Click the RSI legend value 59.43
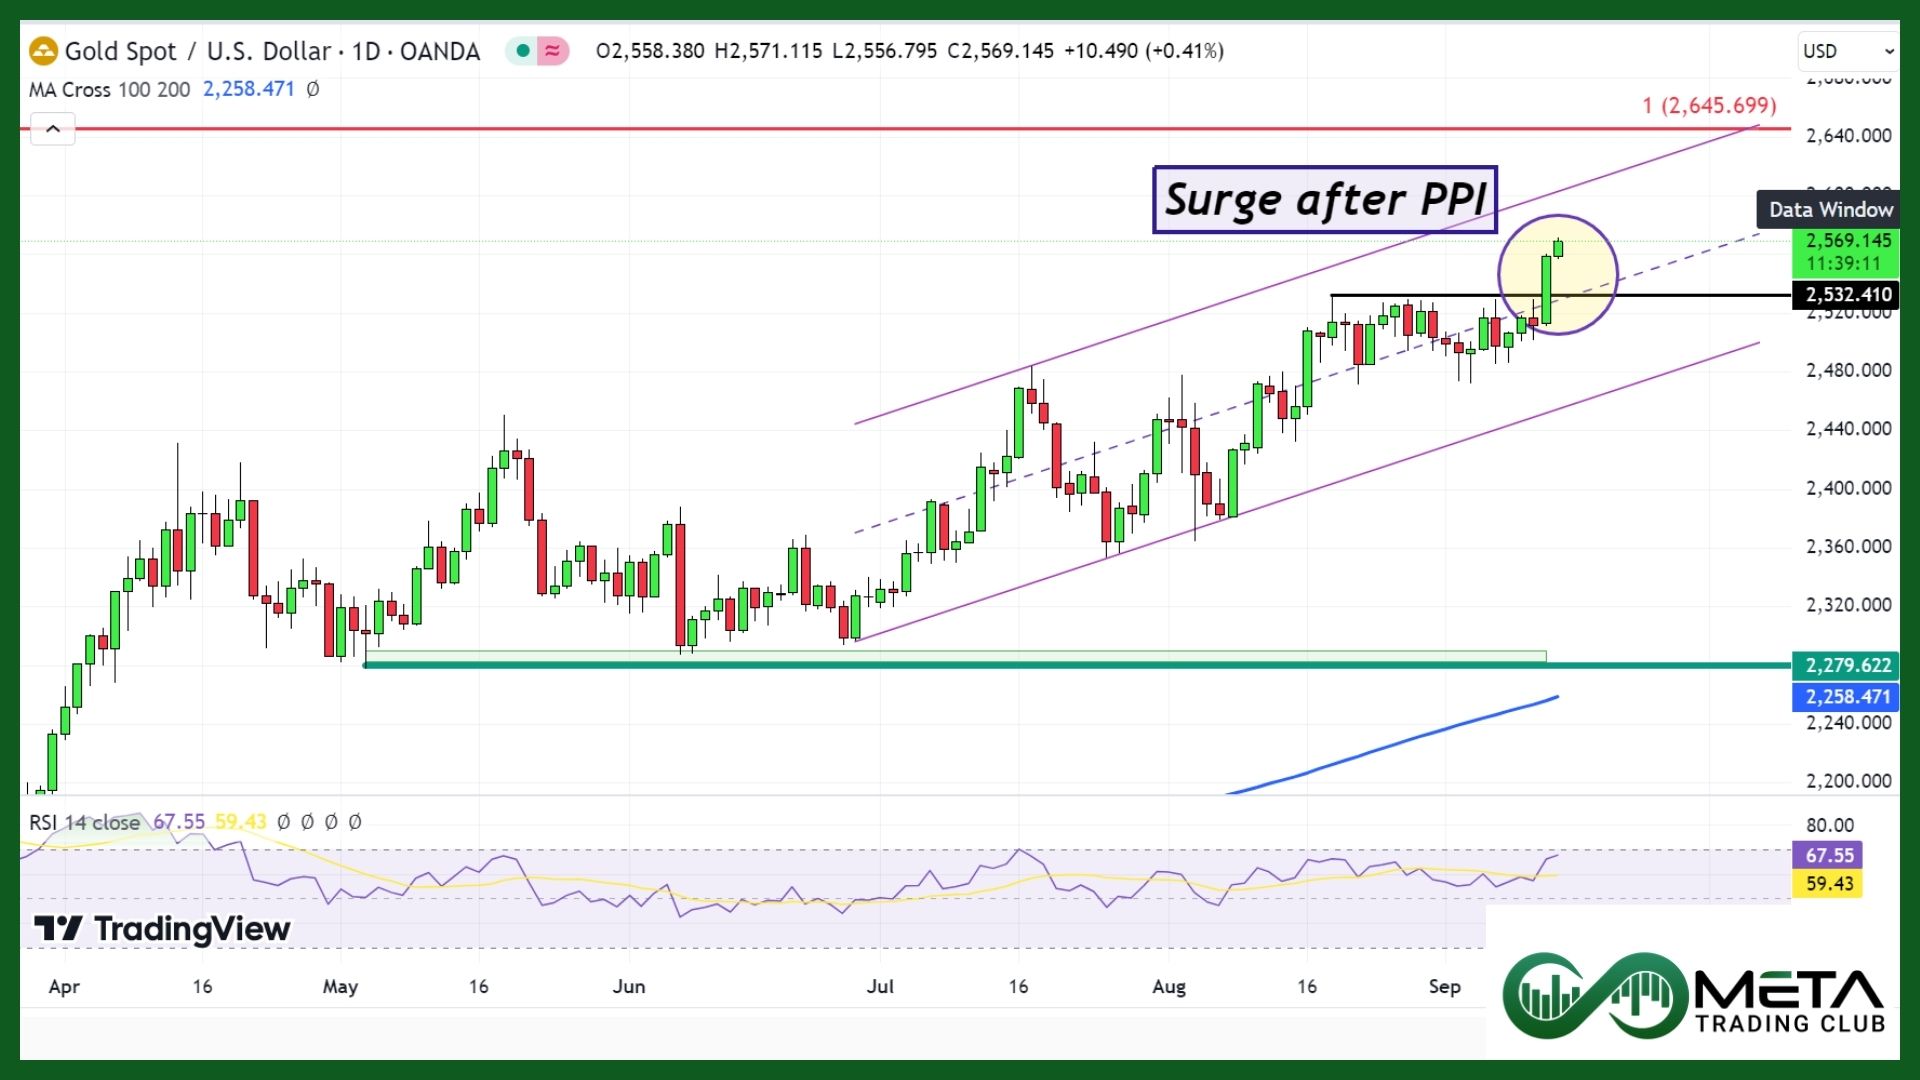 [241, 822]
